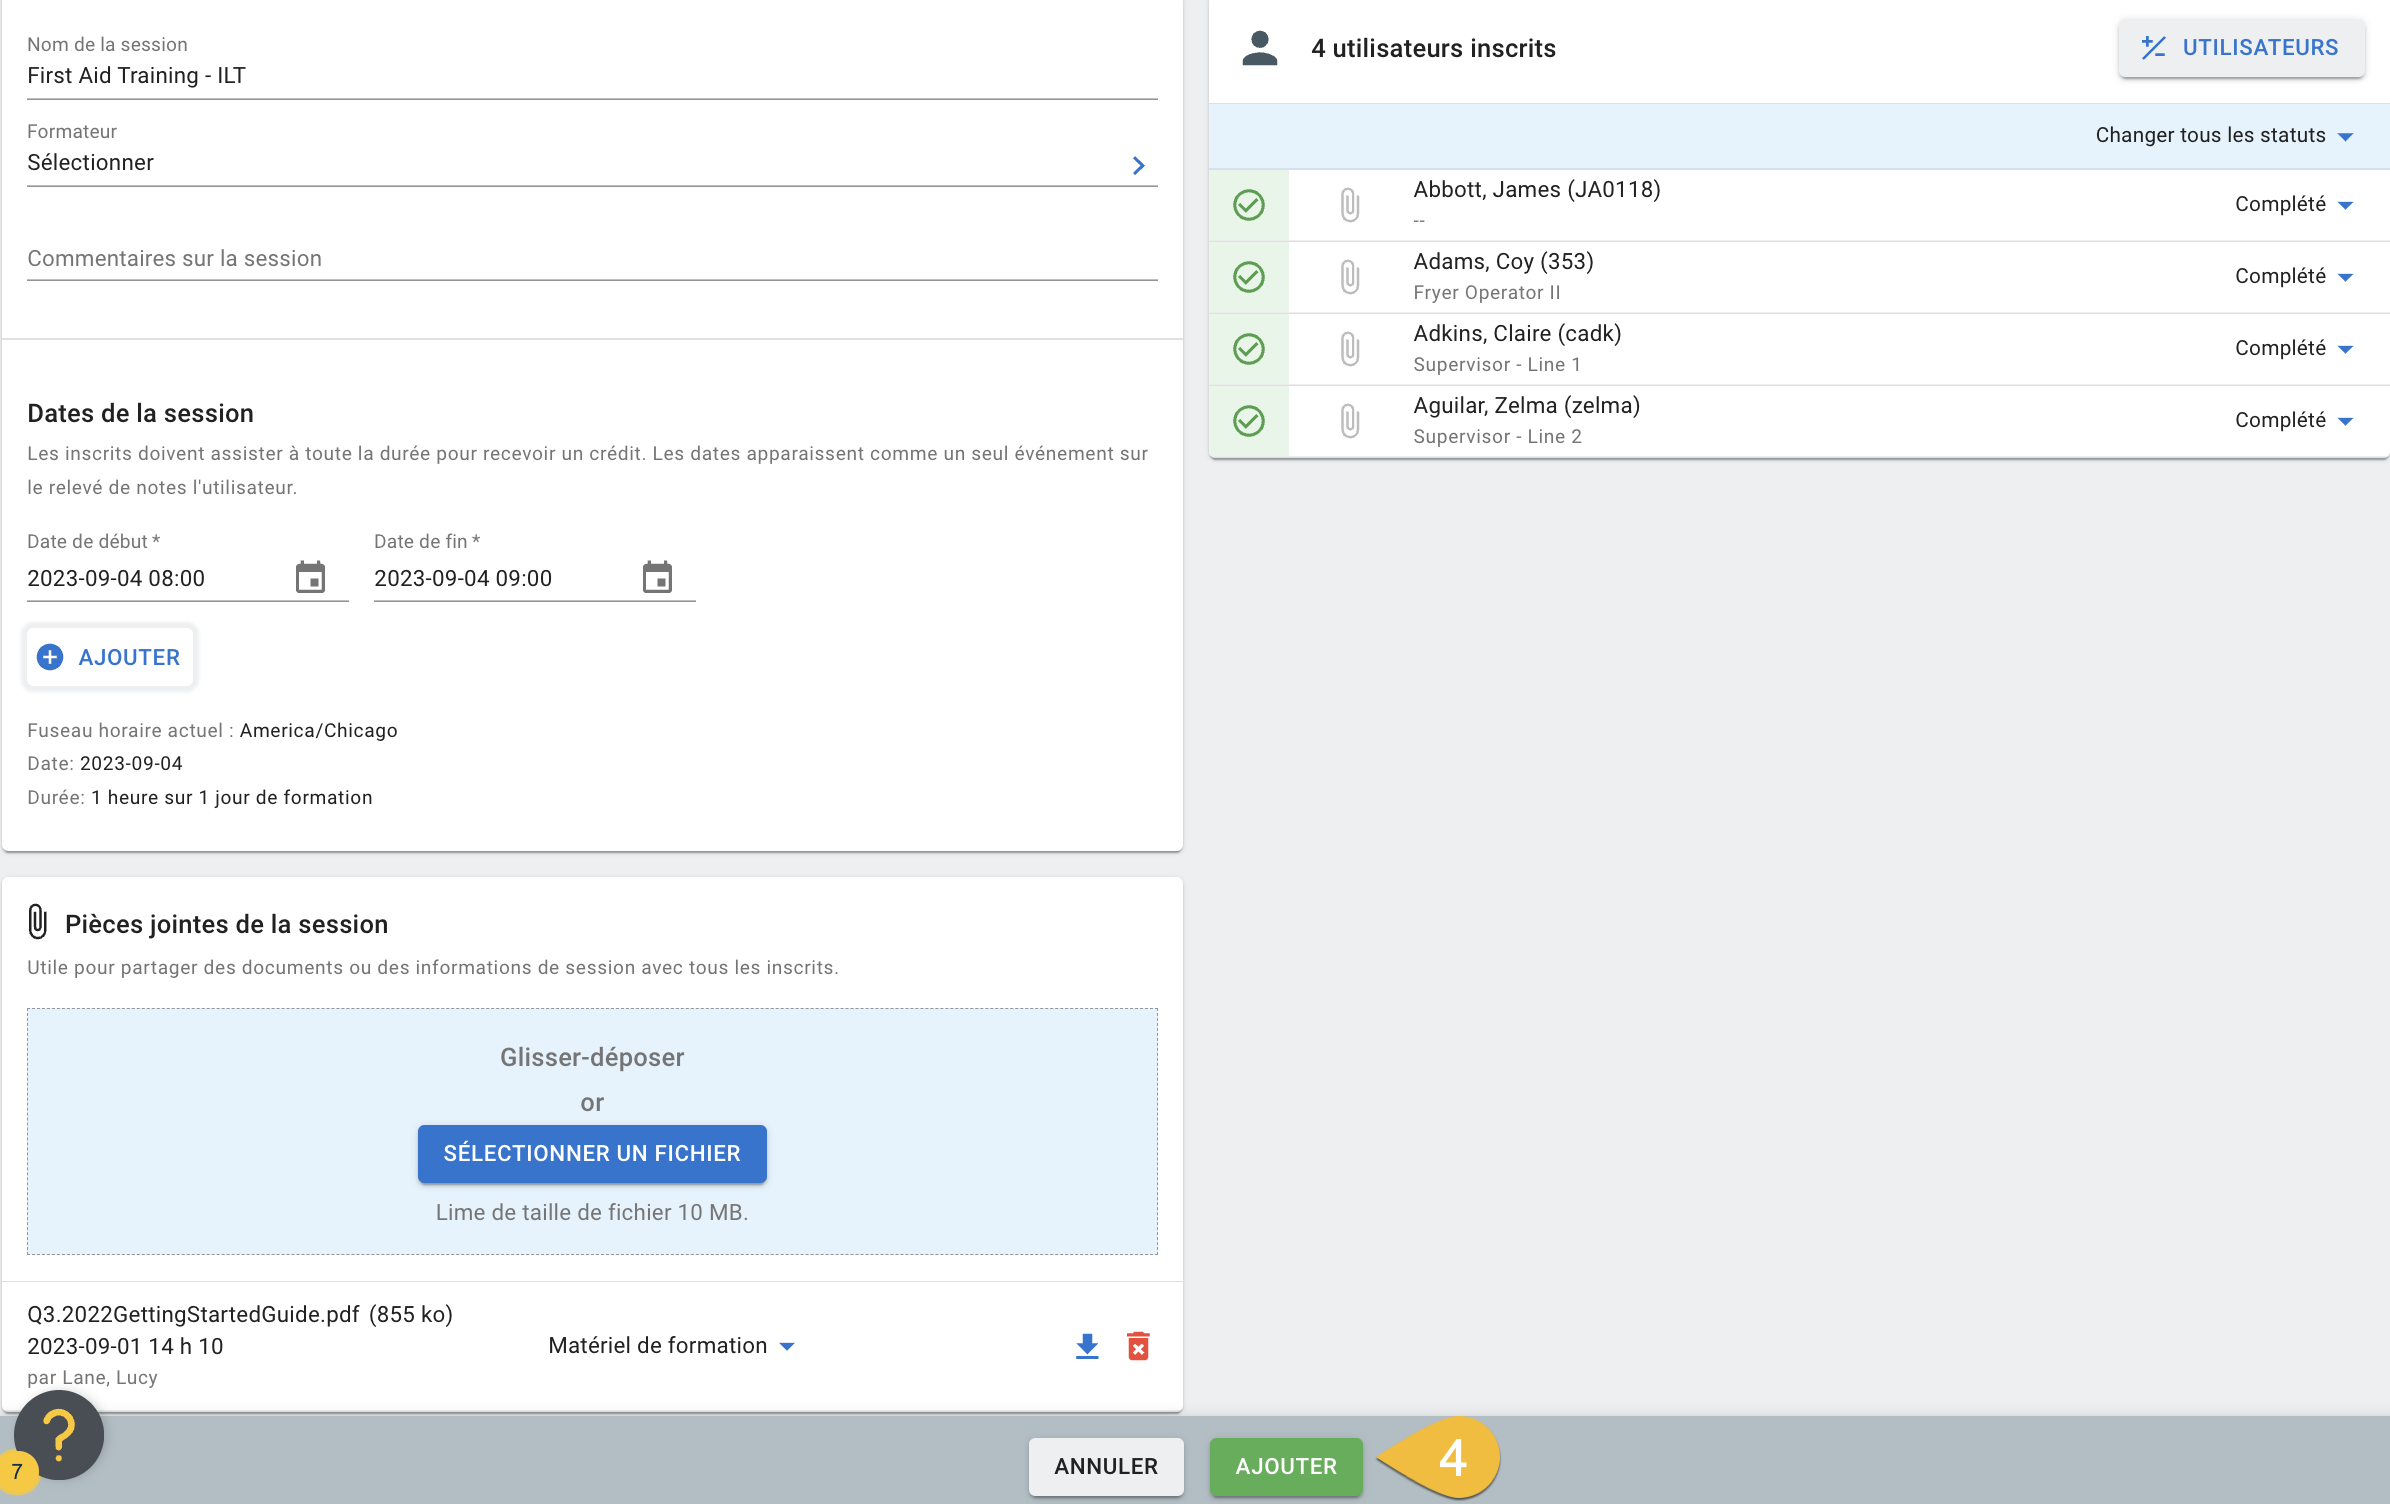This screenshot has width=2390, height=1504.
Task: Click the name Adams, Coy (353)
Action: (1503, 261)
